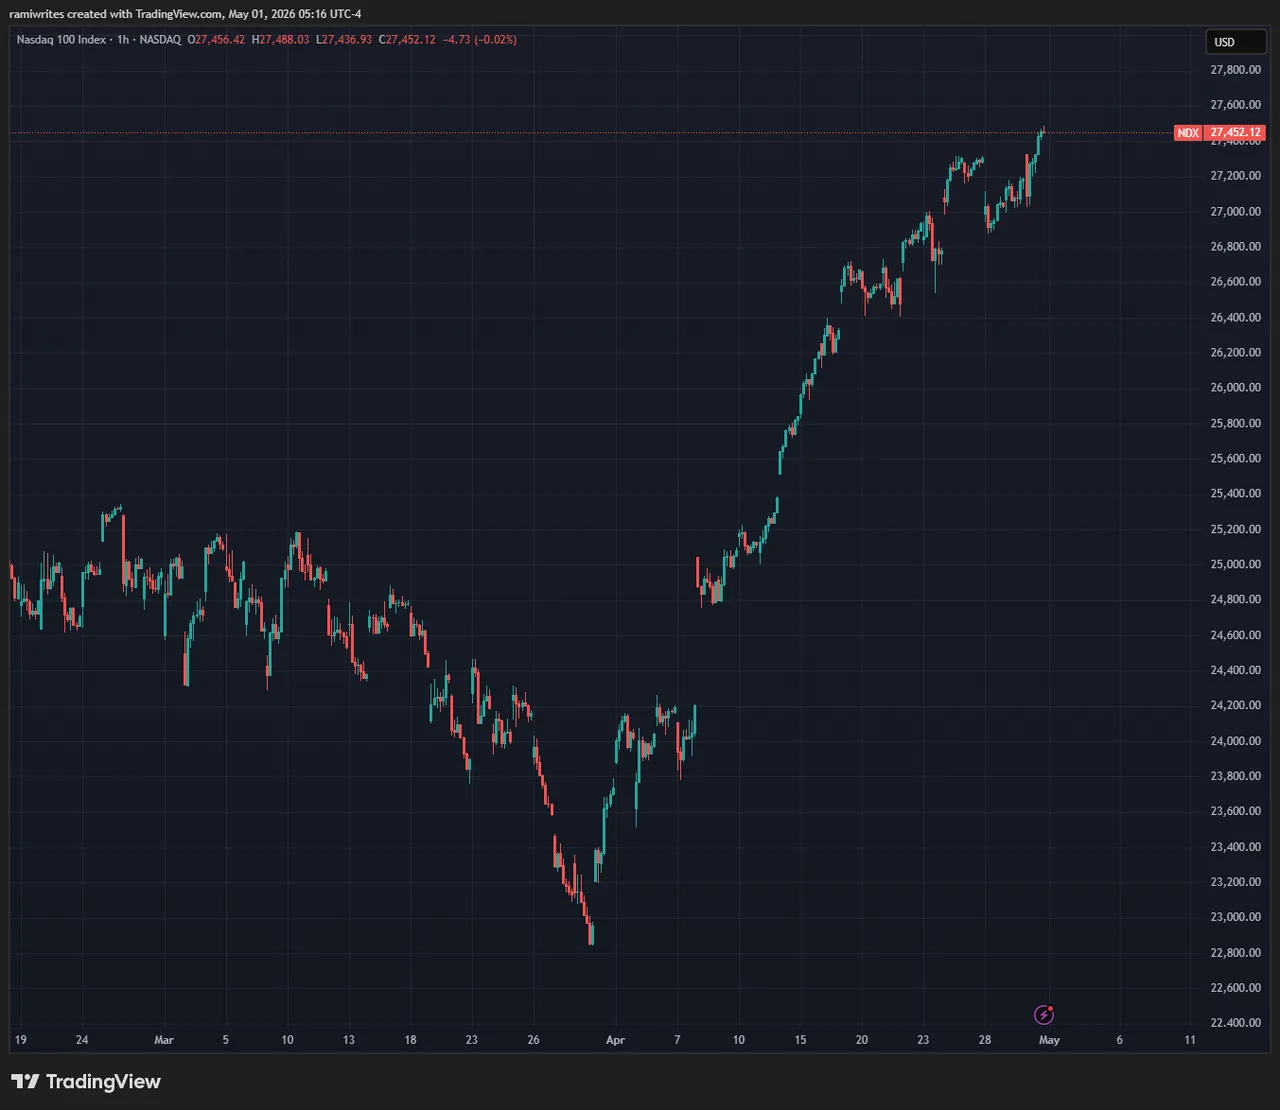This screenshot has height=1110, width=1280.
Task: Click the change value −4.73 (−0.02%)
Action: 480,40
